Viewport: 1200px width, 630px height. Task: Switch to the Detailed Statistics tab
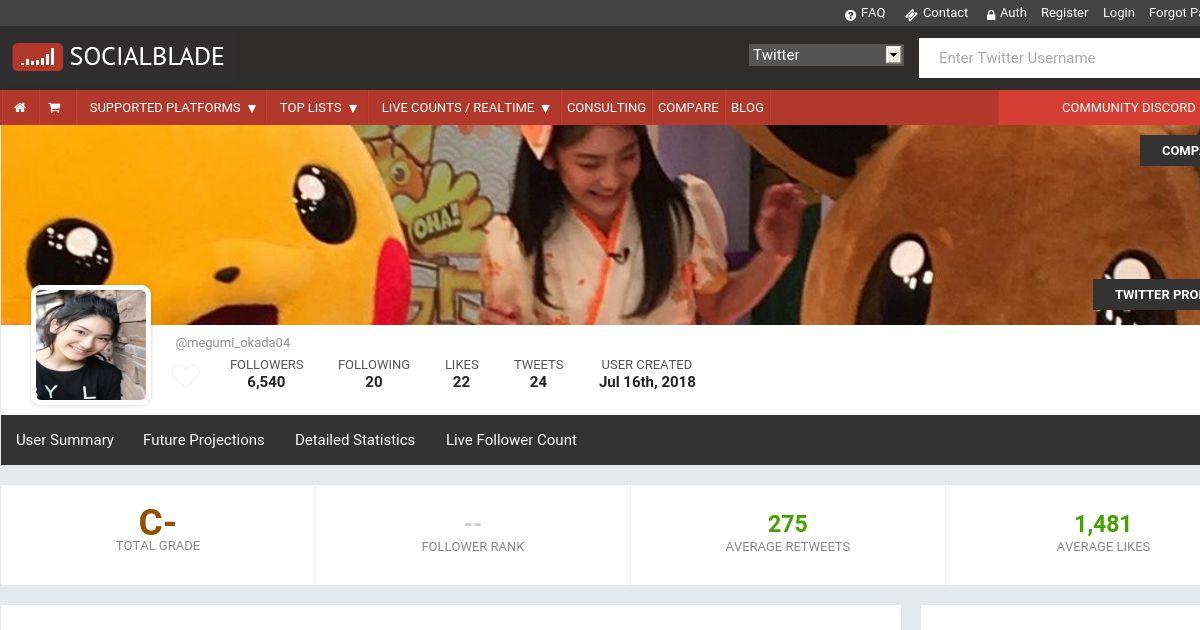[355, 440]
